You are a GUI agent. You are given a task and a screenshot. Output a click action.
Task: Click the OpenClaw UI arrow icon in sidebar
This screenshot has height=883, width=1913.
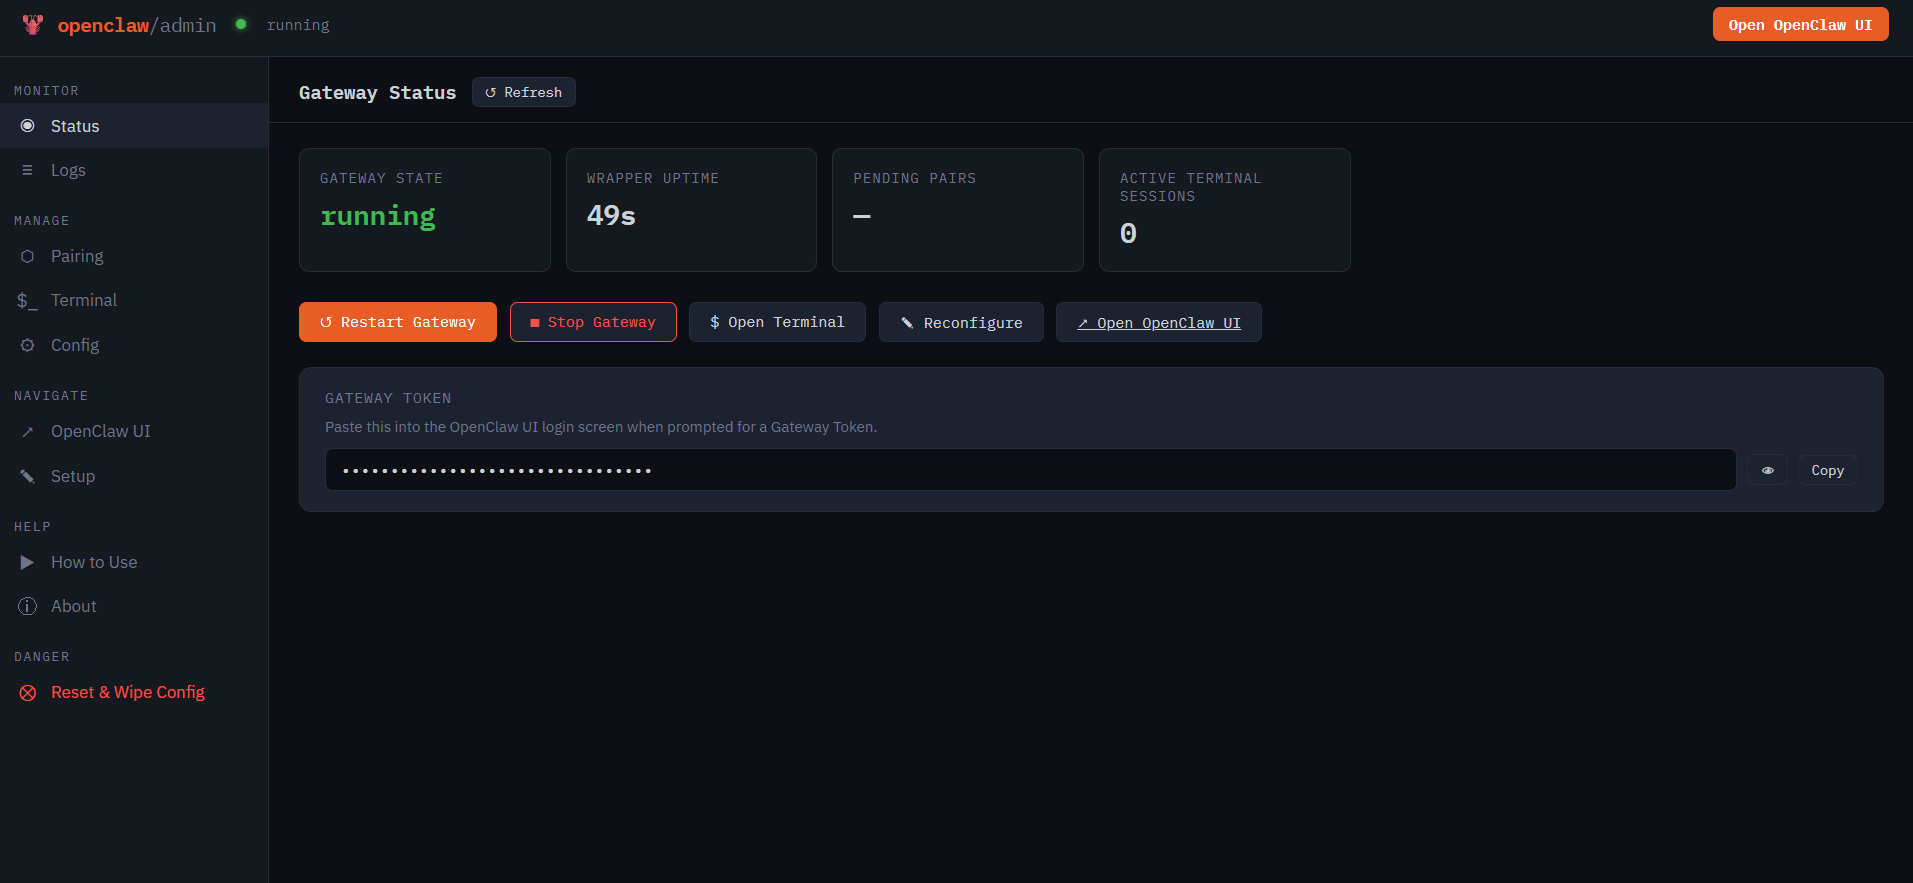pyautogui.click(x=28, y=432)
